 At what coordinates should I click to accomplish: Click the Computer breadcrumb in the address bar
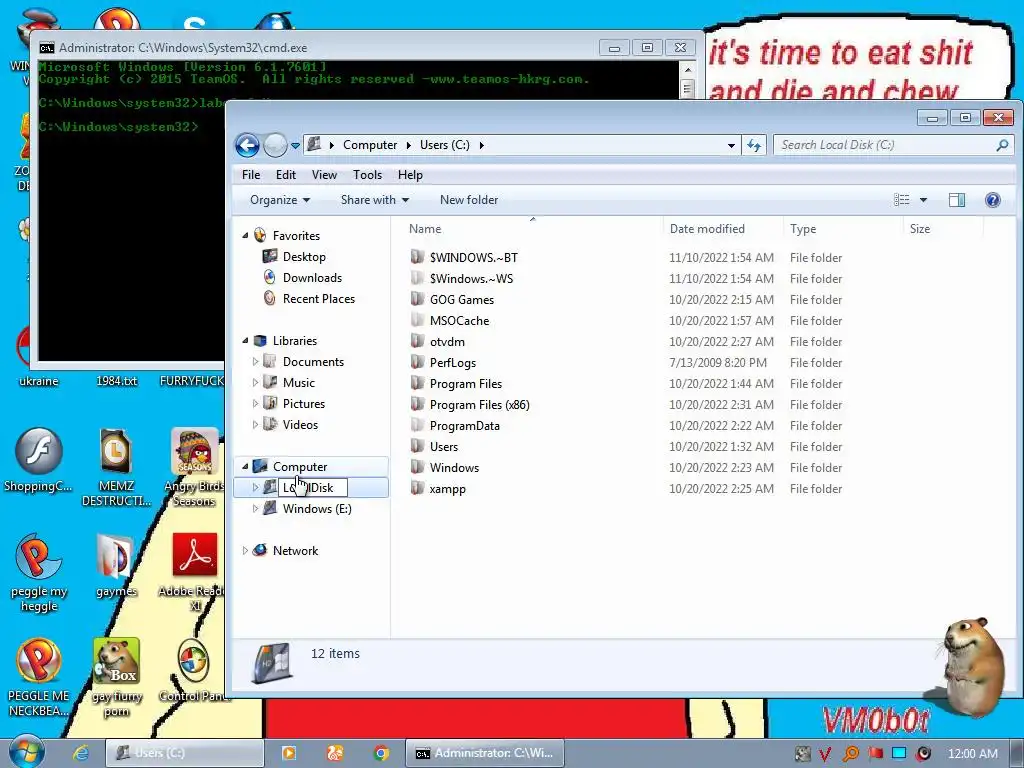click(x=370, y=145)
